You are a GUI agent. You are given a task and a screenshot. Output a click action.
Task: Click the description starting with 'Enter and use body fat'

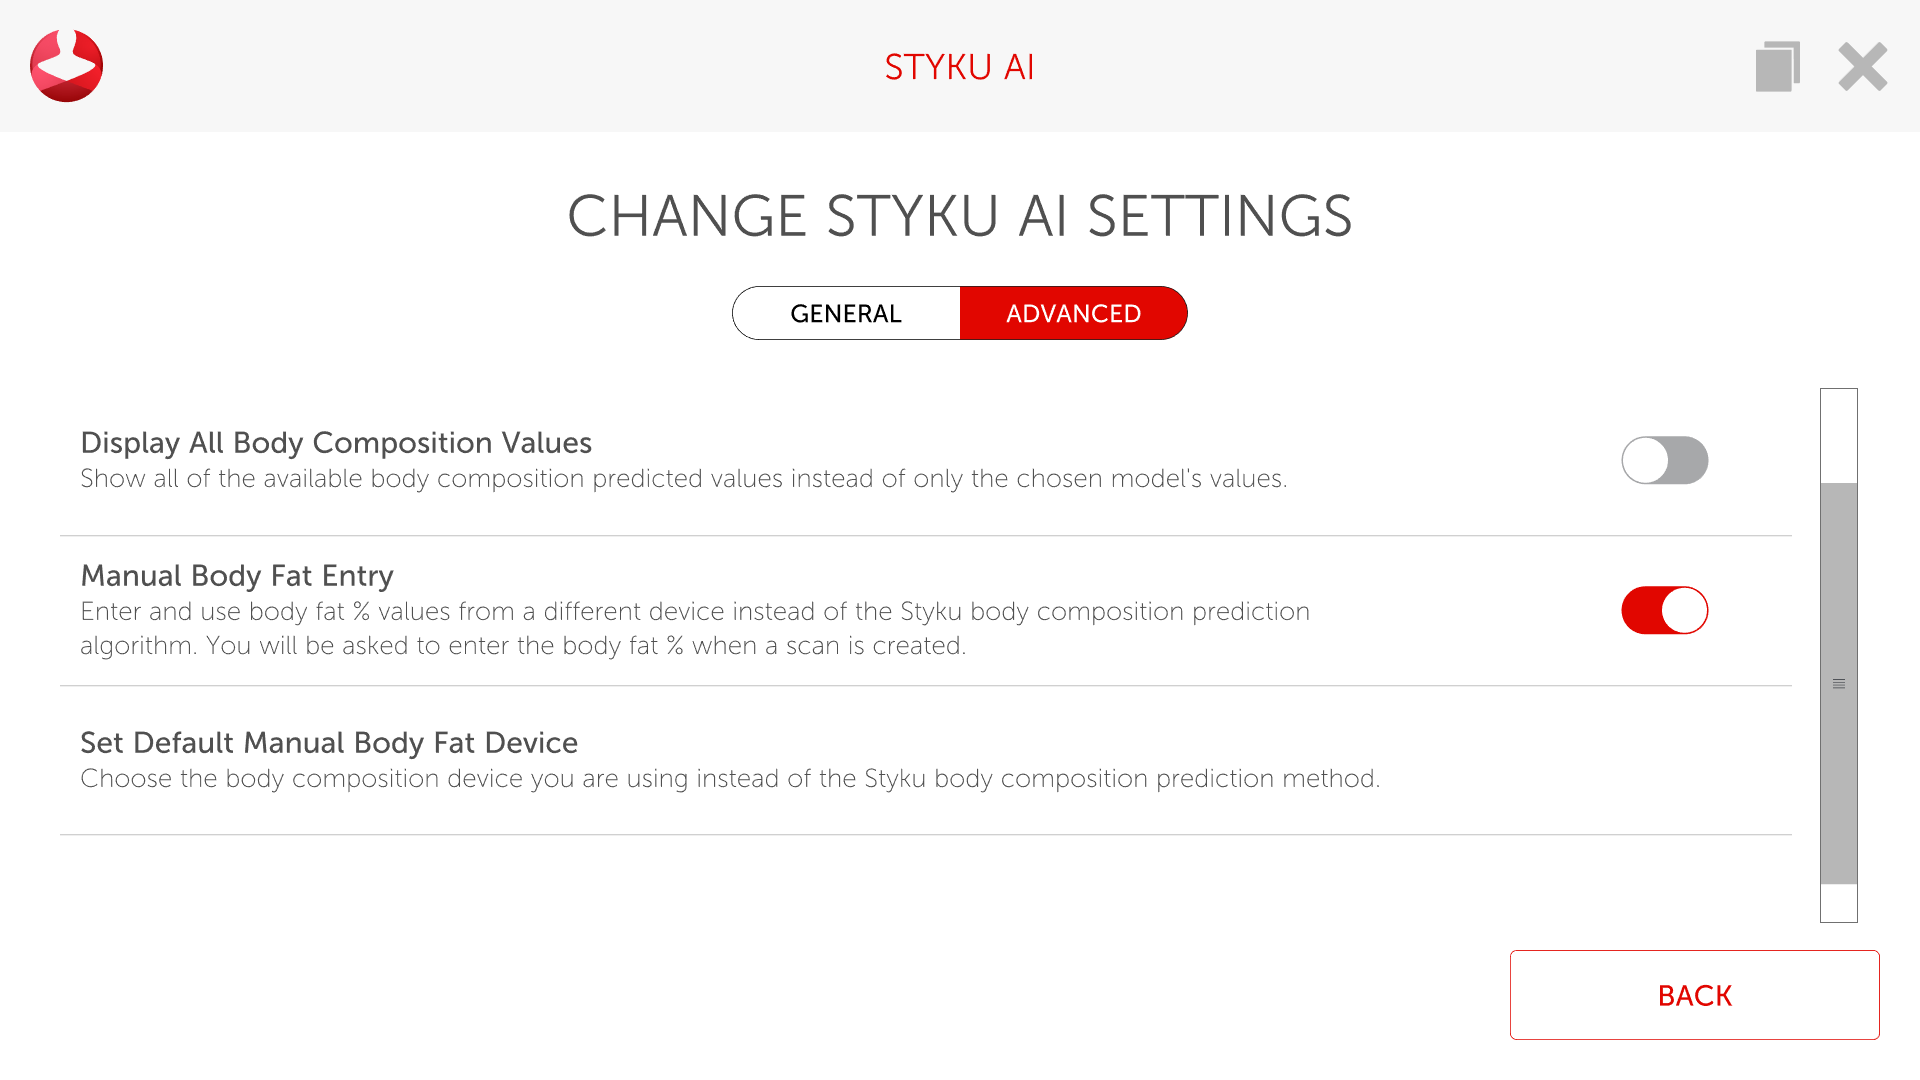[x=695, y=628]
